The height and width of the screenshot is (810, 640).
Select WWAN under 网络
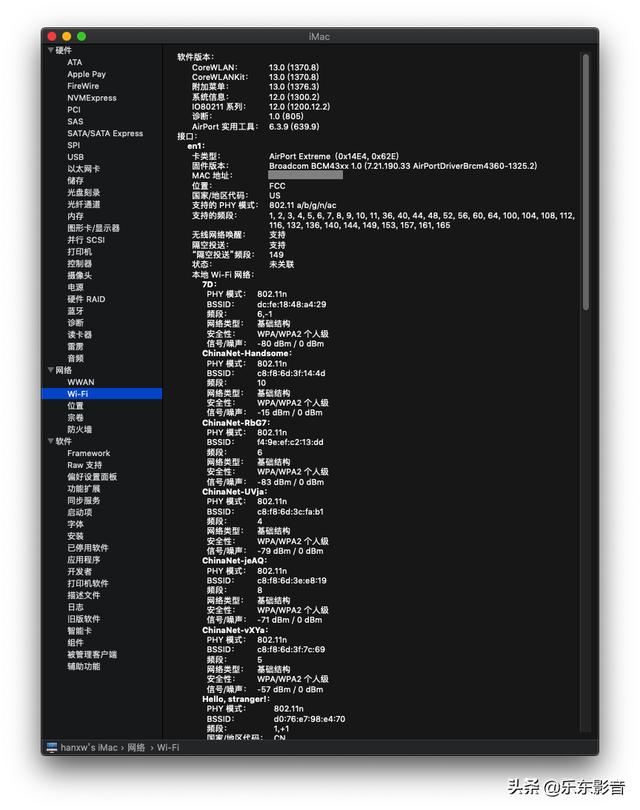pos(81,382)
